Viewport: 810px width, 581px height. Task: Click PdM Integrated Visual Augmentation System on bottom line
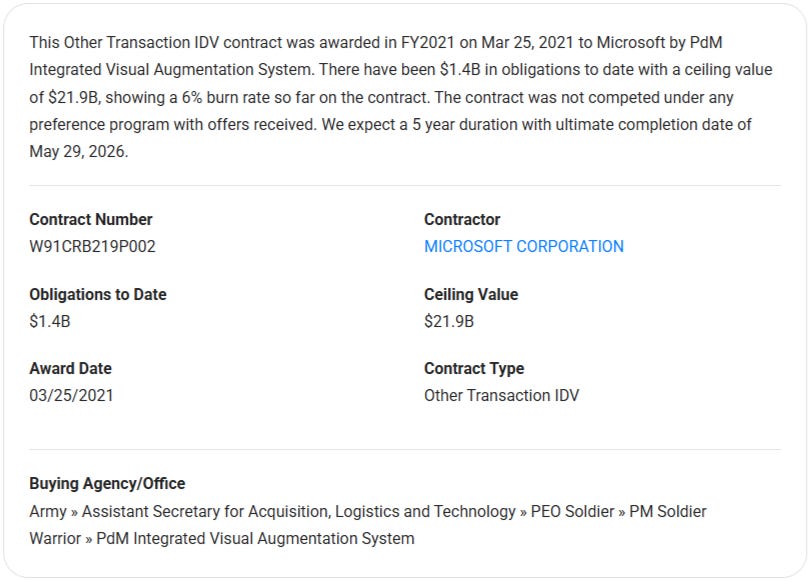255,538
